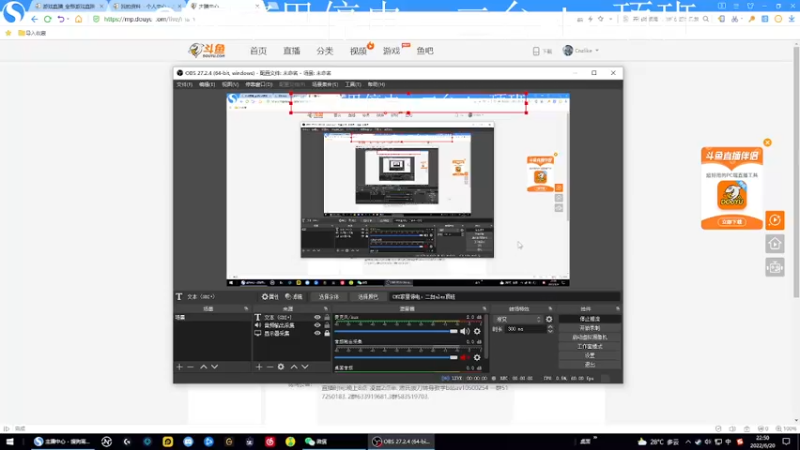Toggle visibility of the display capture source
The image size is (800, 450).
(x=317, y=333)
